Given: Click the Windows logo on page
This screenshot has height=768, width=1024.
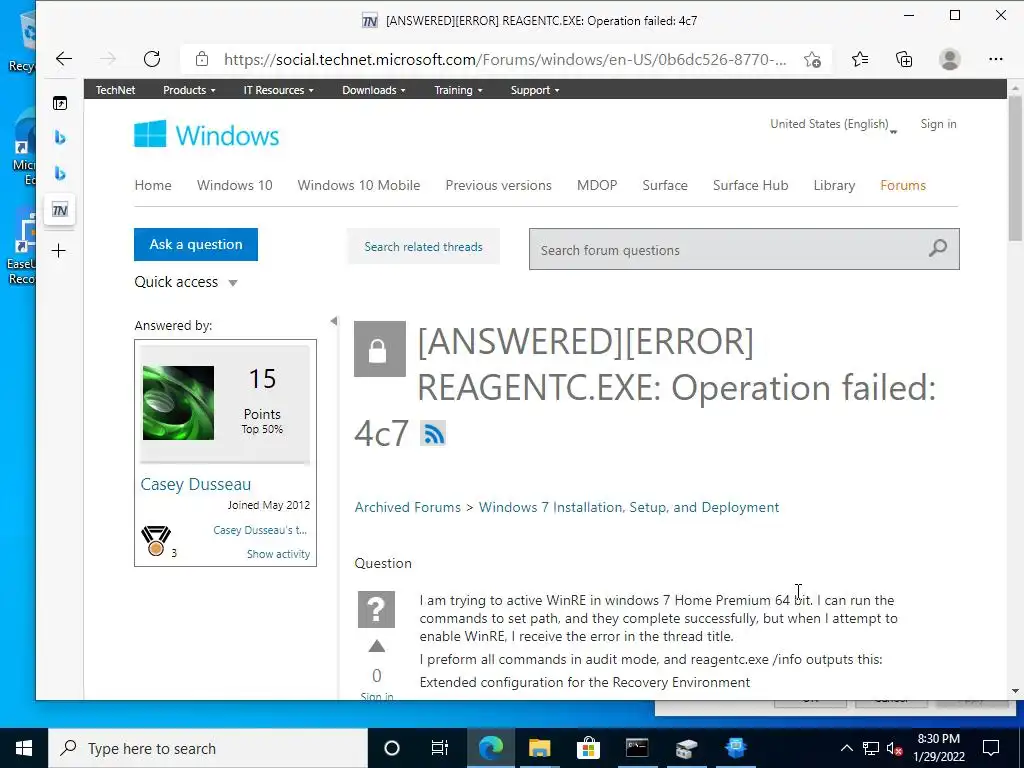Looking at the screenshot, I should point(206,135).
